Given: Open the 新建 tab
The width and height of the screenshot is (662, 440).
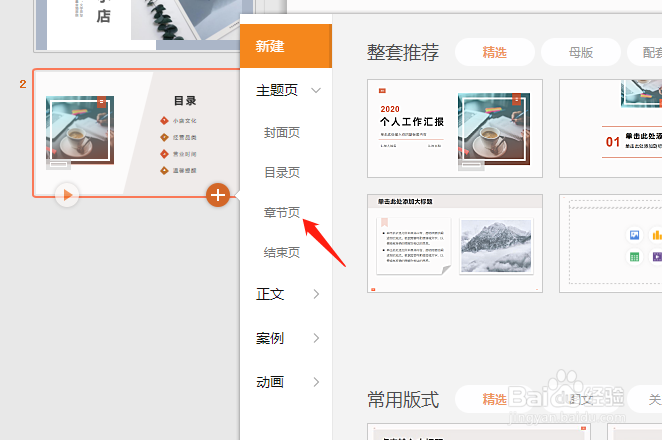Looking at the screenshot, I should [286, 46].
